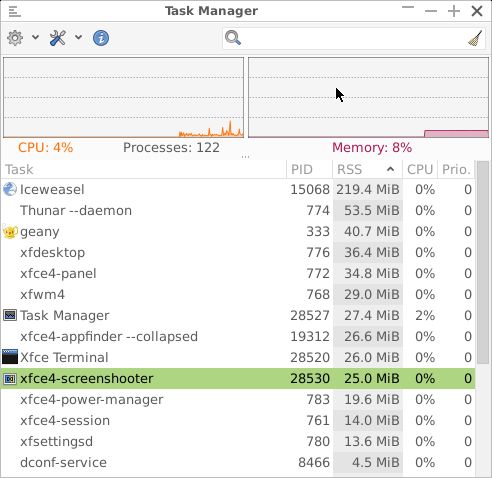Sort by the PID column header
Screen dimensions: 492x478
[309, 169]
